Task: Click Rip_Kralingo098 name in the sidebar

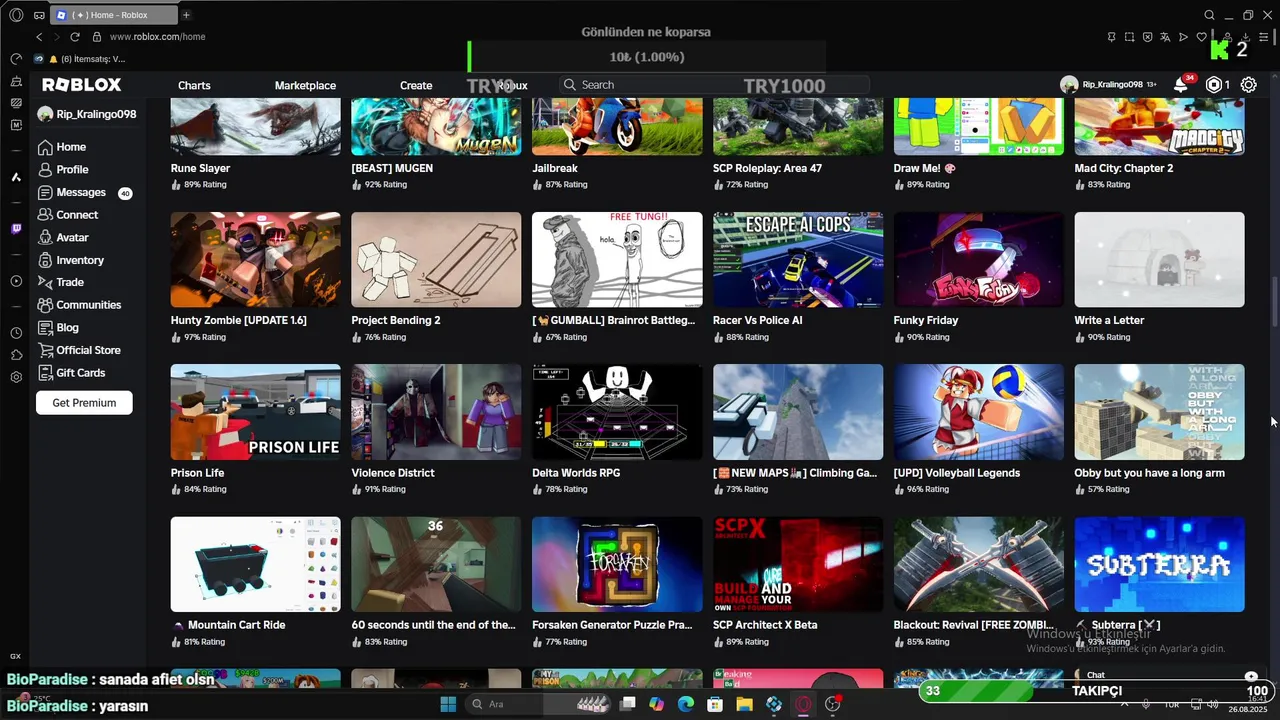Action: 96,114
